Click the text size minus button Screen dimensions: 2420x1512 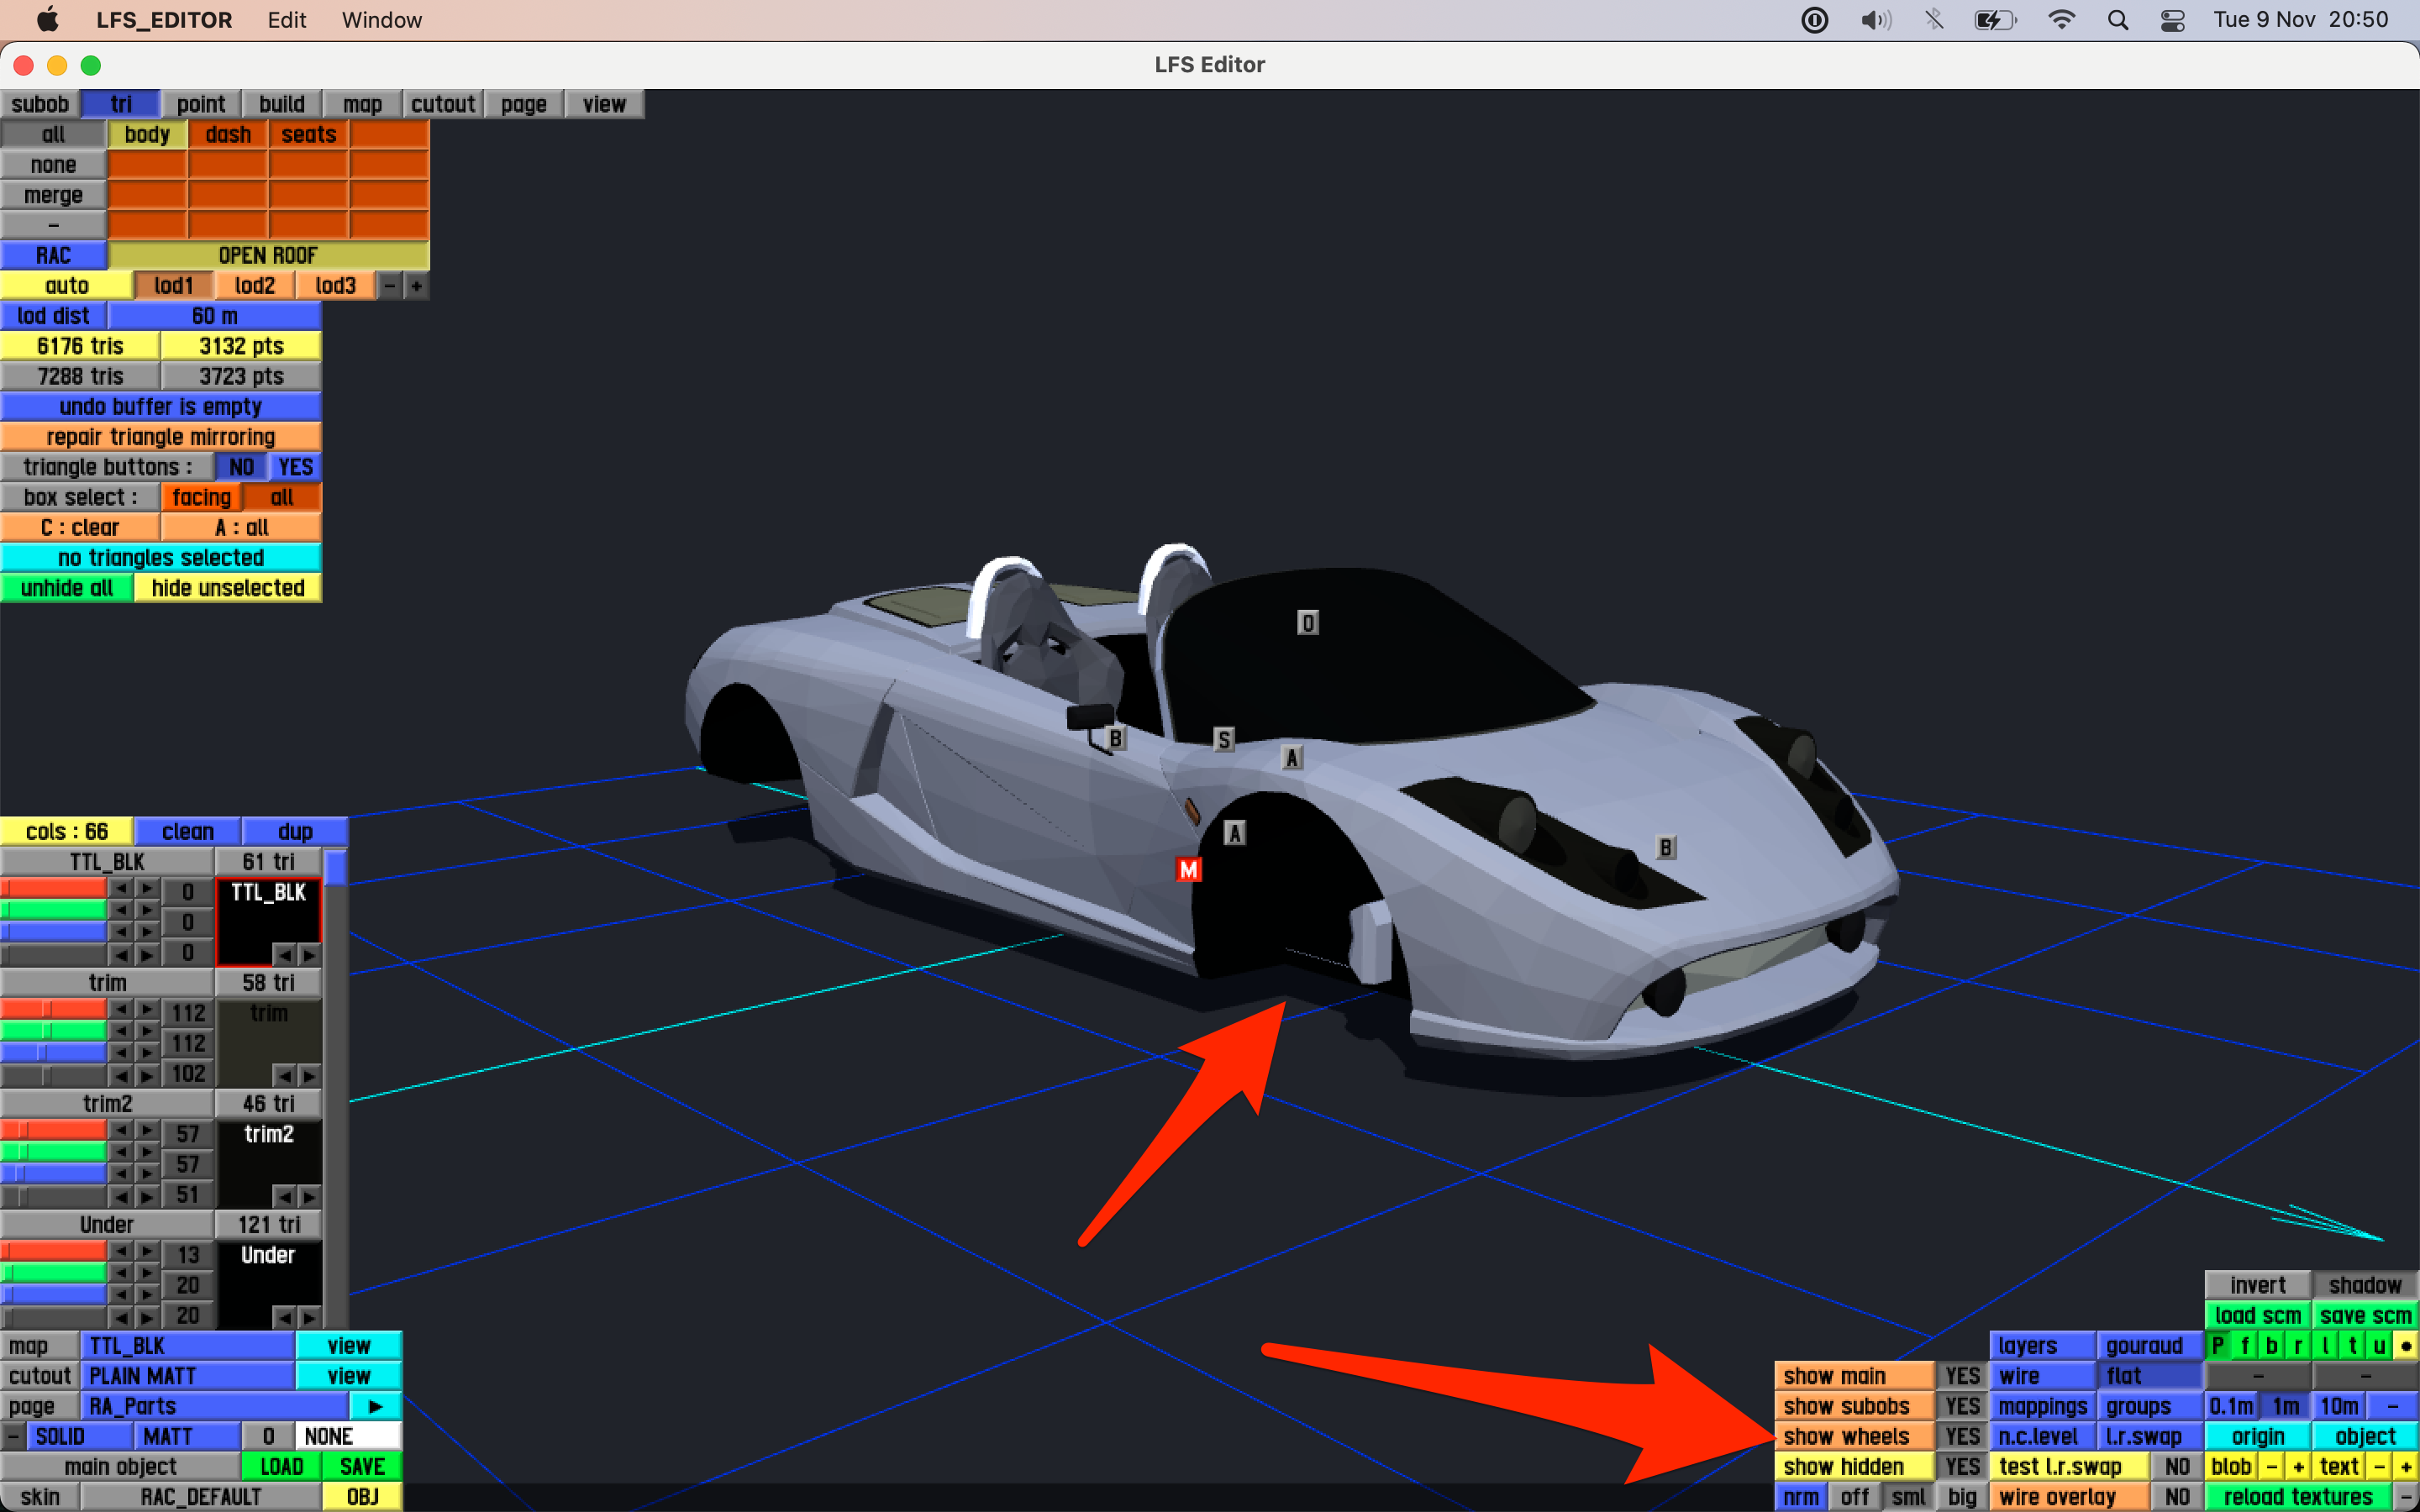point(2379,1466)
